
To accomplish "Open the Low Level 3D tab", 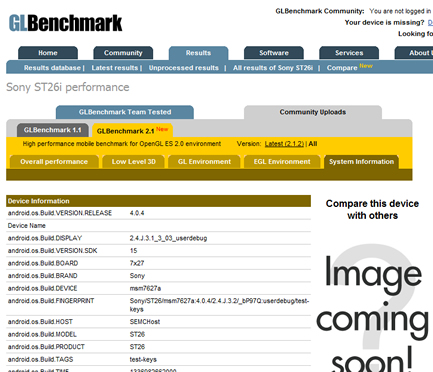I will click(134, 162).
